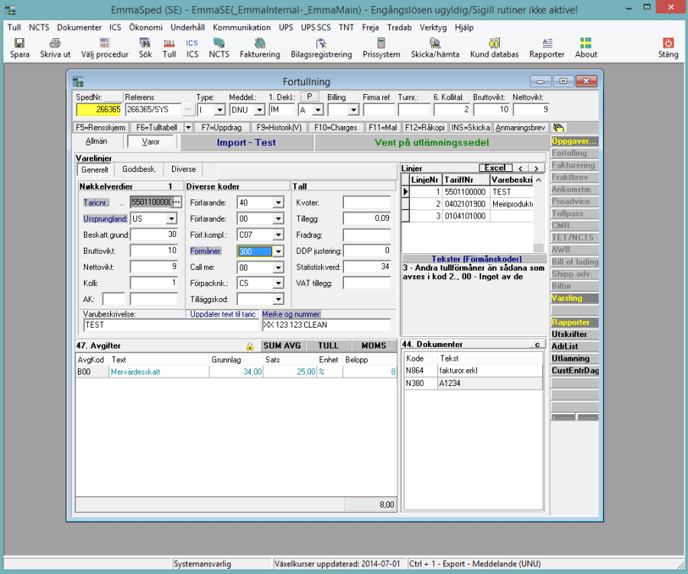Open the Ökonomi menu
688x574 pixels.
(146, 27)
